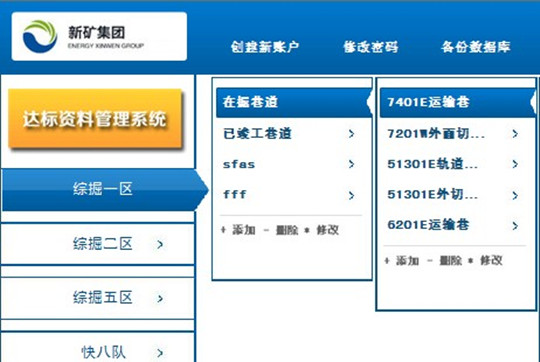540x362 pixels.
Task: Click the arrow icon next to sfas
Action: 351,164
